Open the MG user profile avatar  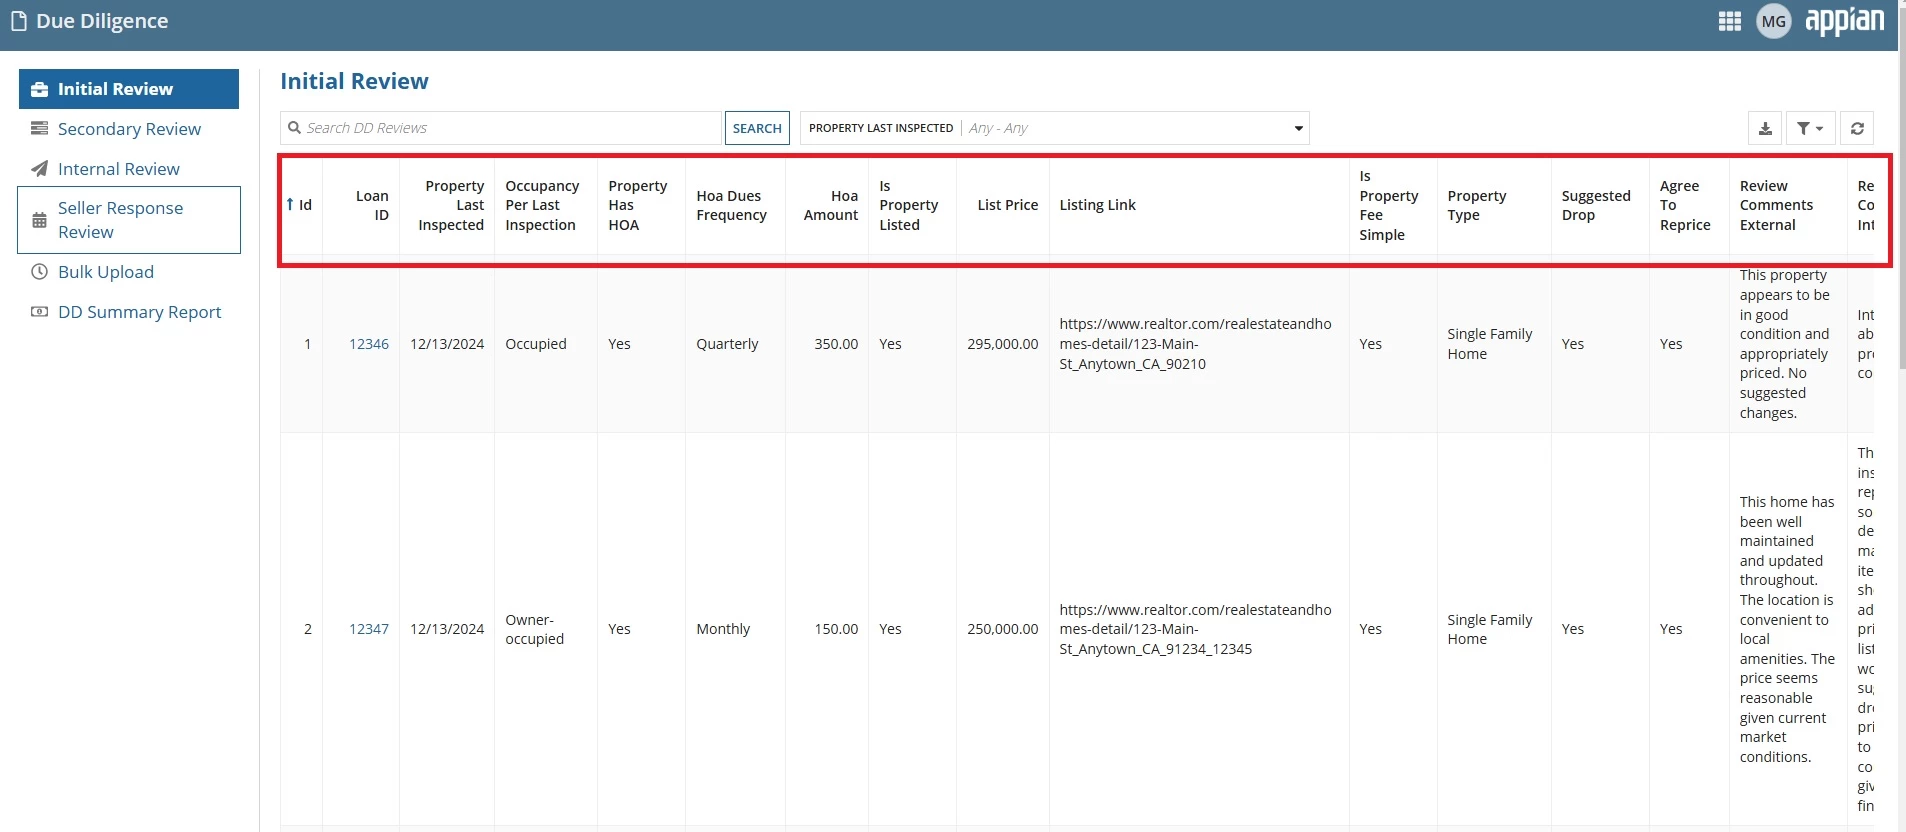coord(1774,21)
